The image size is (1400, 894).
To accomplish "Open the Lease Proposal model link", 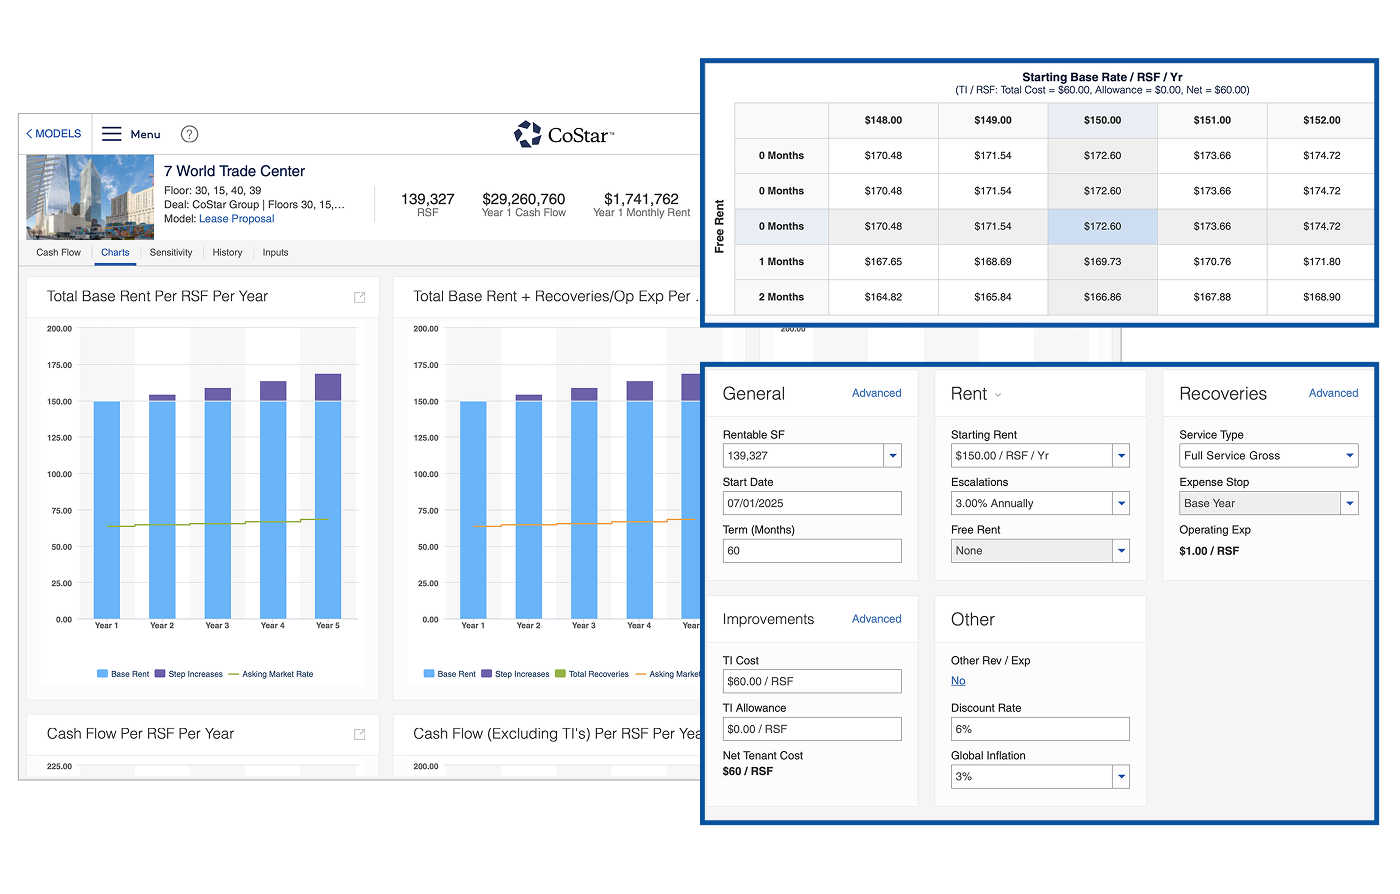I will click(236, 219).
